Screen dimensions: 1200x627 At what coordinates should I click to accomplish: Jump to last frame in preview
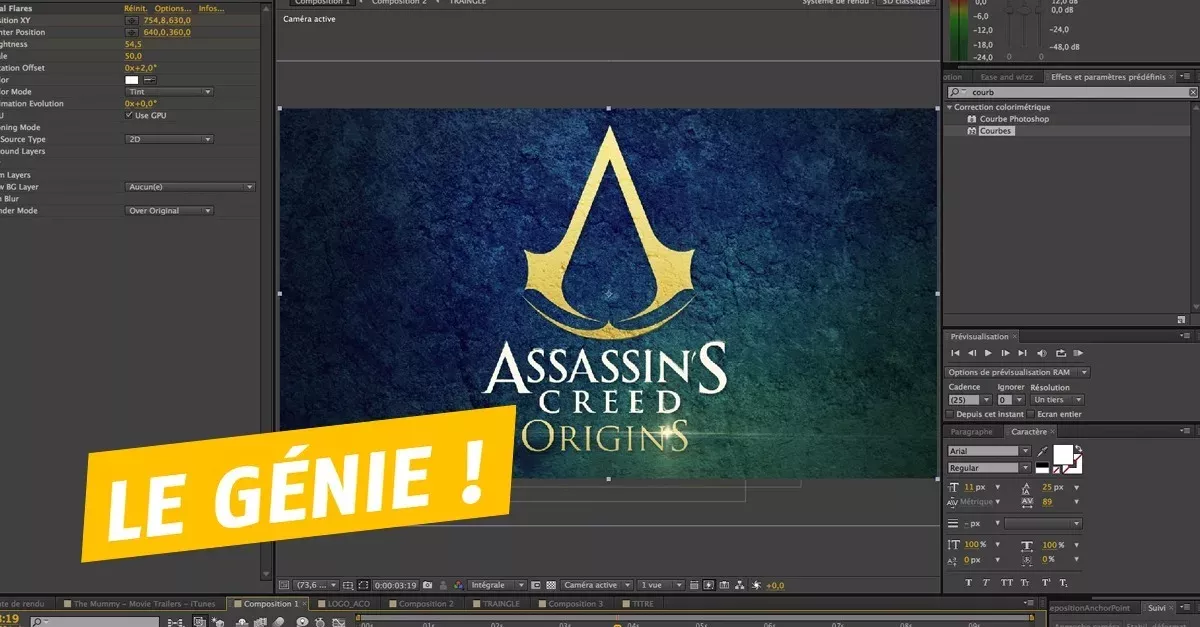1022,353
